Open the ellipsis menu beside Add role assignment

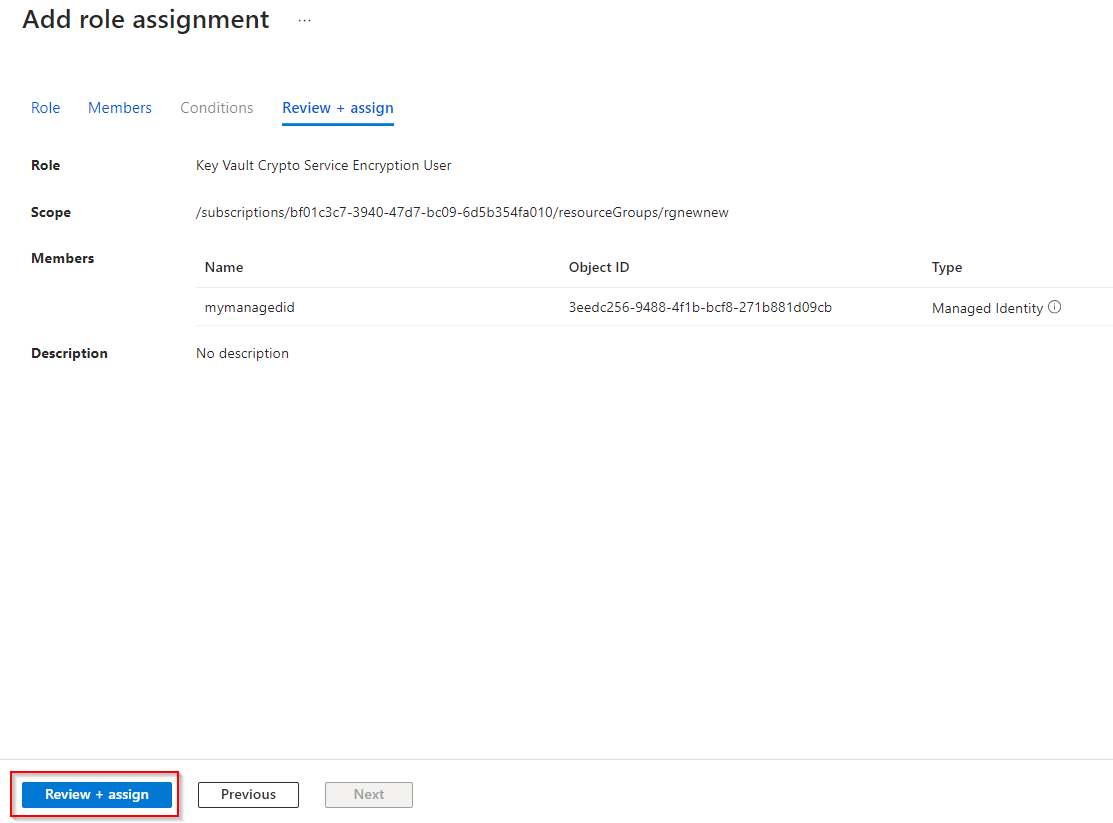(305, 21)
